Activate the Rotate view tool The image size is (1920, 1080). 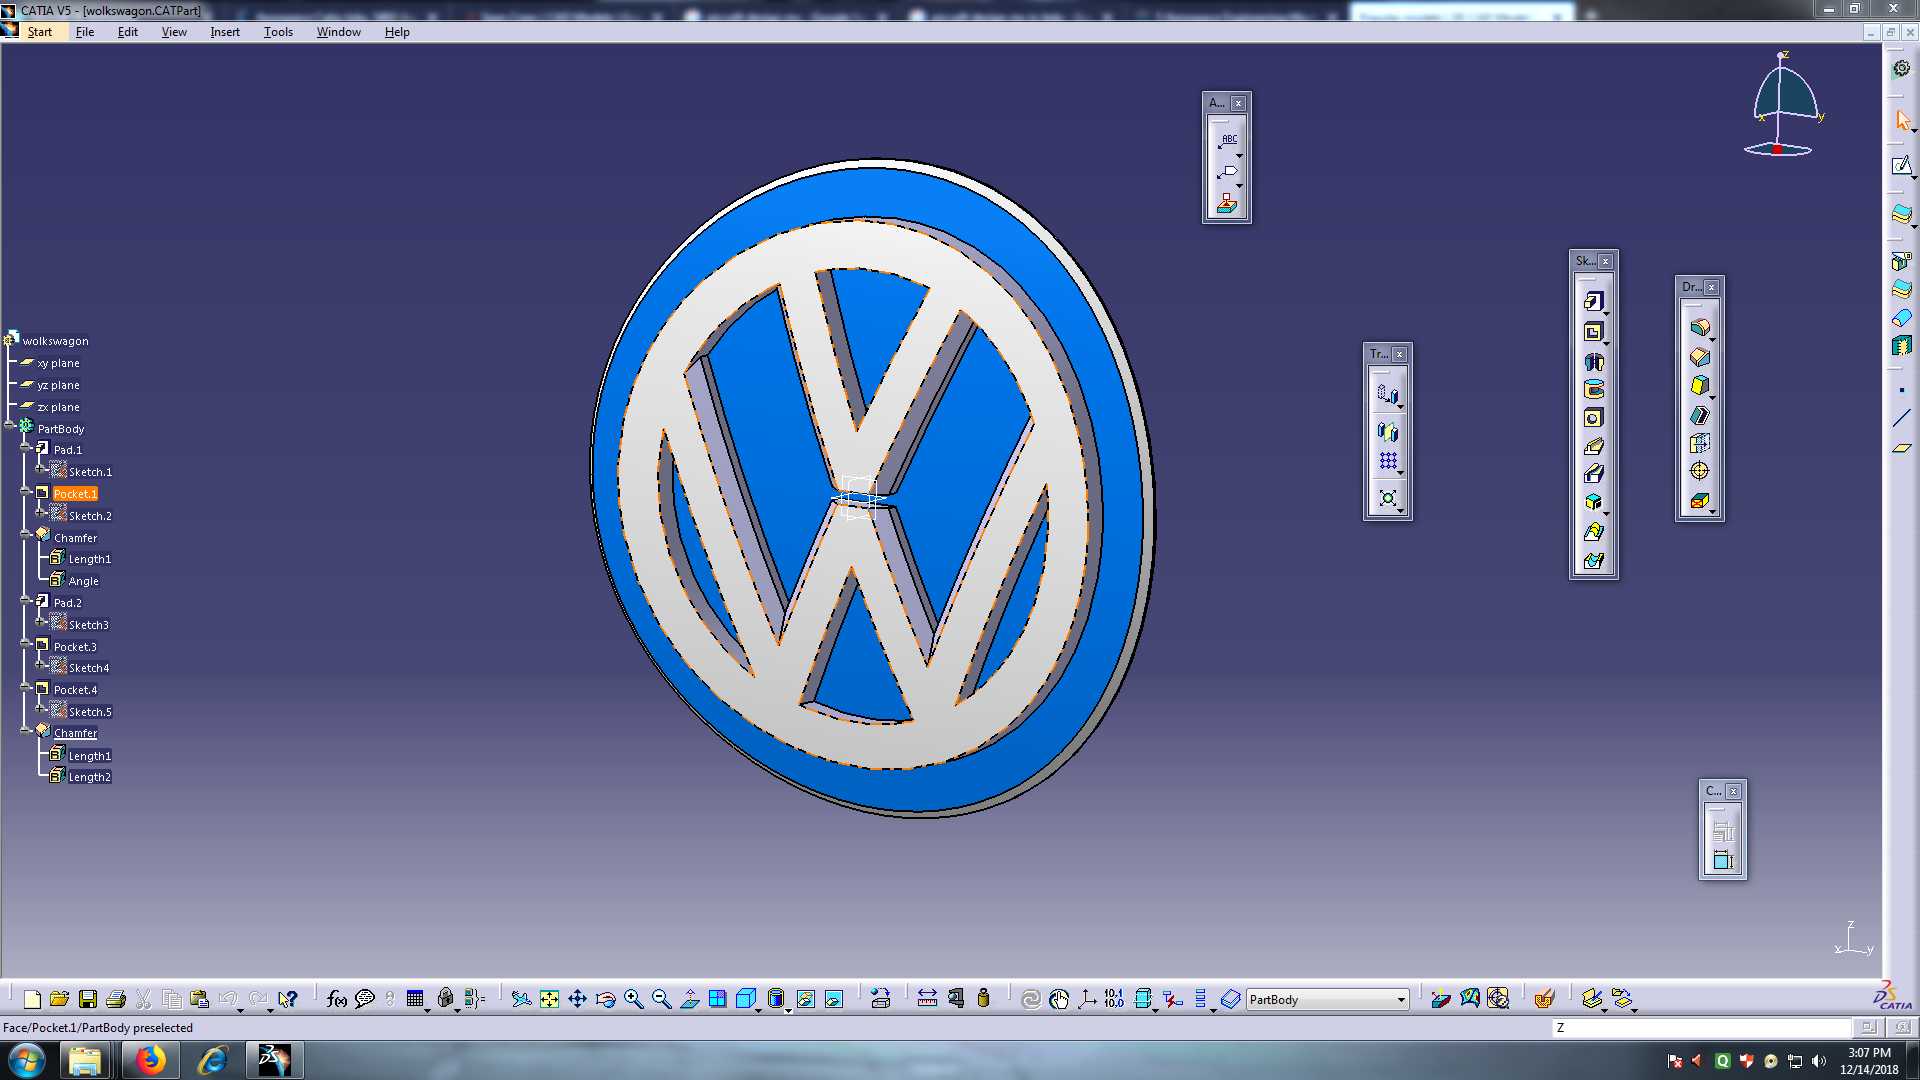605,999
